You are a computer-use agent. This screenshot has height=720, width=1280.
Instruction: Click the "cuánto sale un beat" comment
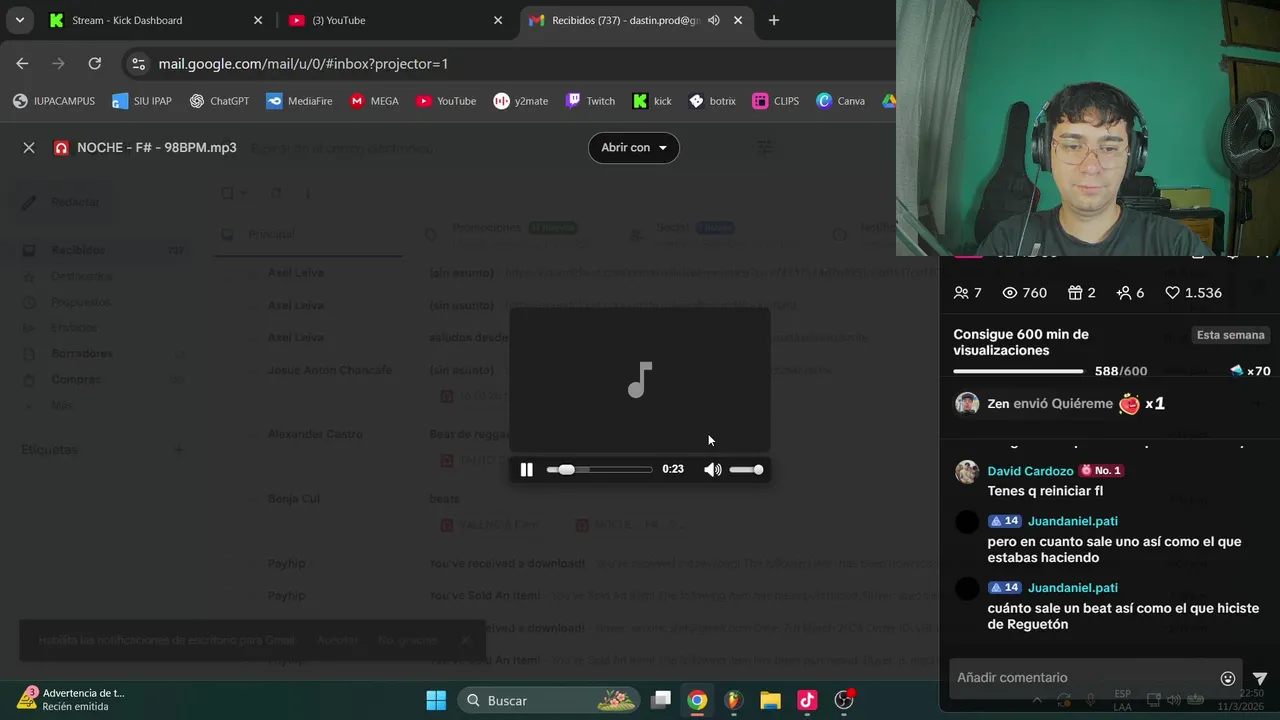click(x=1123, y=616)
